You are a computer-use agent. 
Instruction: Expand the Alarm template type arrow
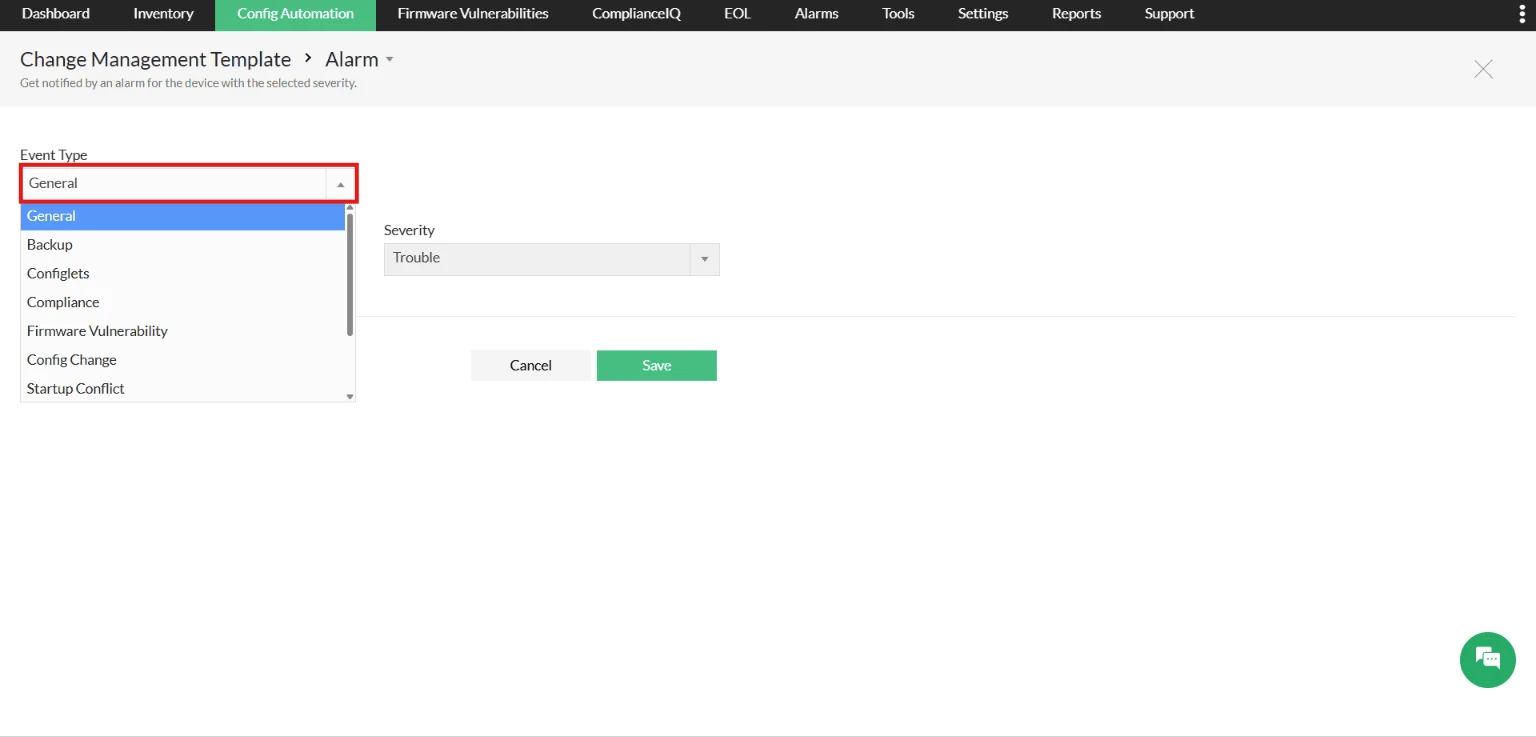[x=390, y=60]
